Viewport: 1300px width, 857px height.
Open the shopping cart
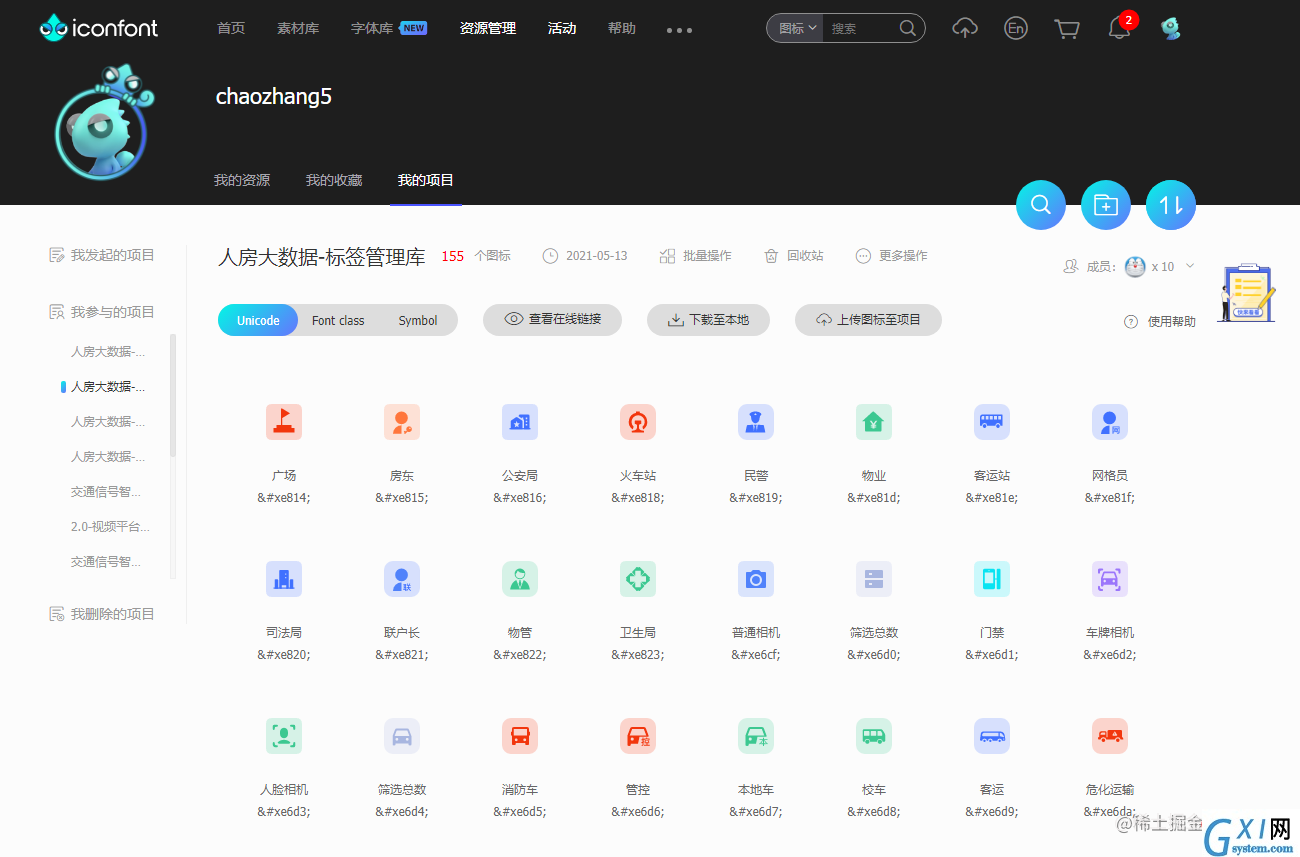(1067, 29)
